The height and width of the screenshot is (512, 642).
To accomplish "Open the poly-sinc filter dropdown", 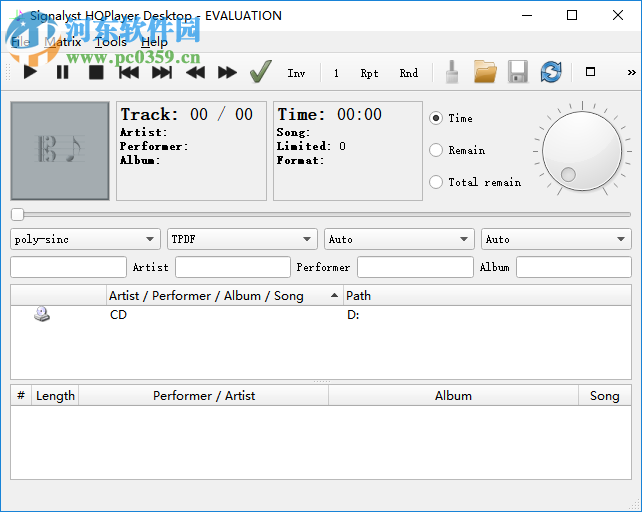I will [85, 239].
